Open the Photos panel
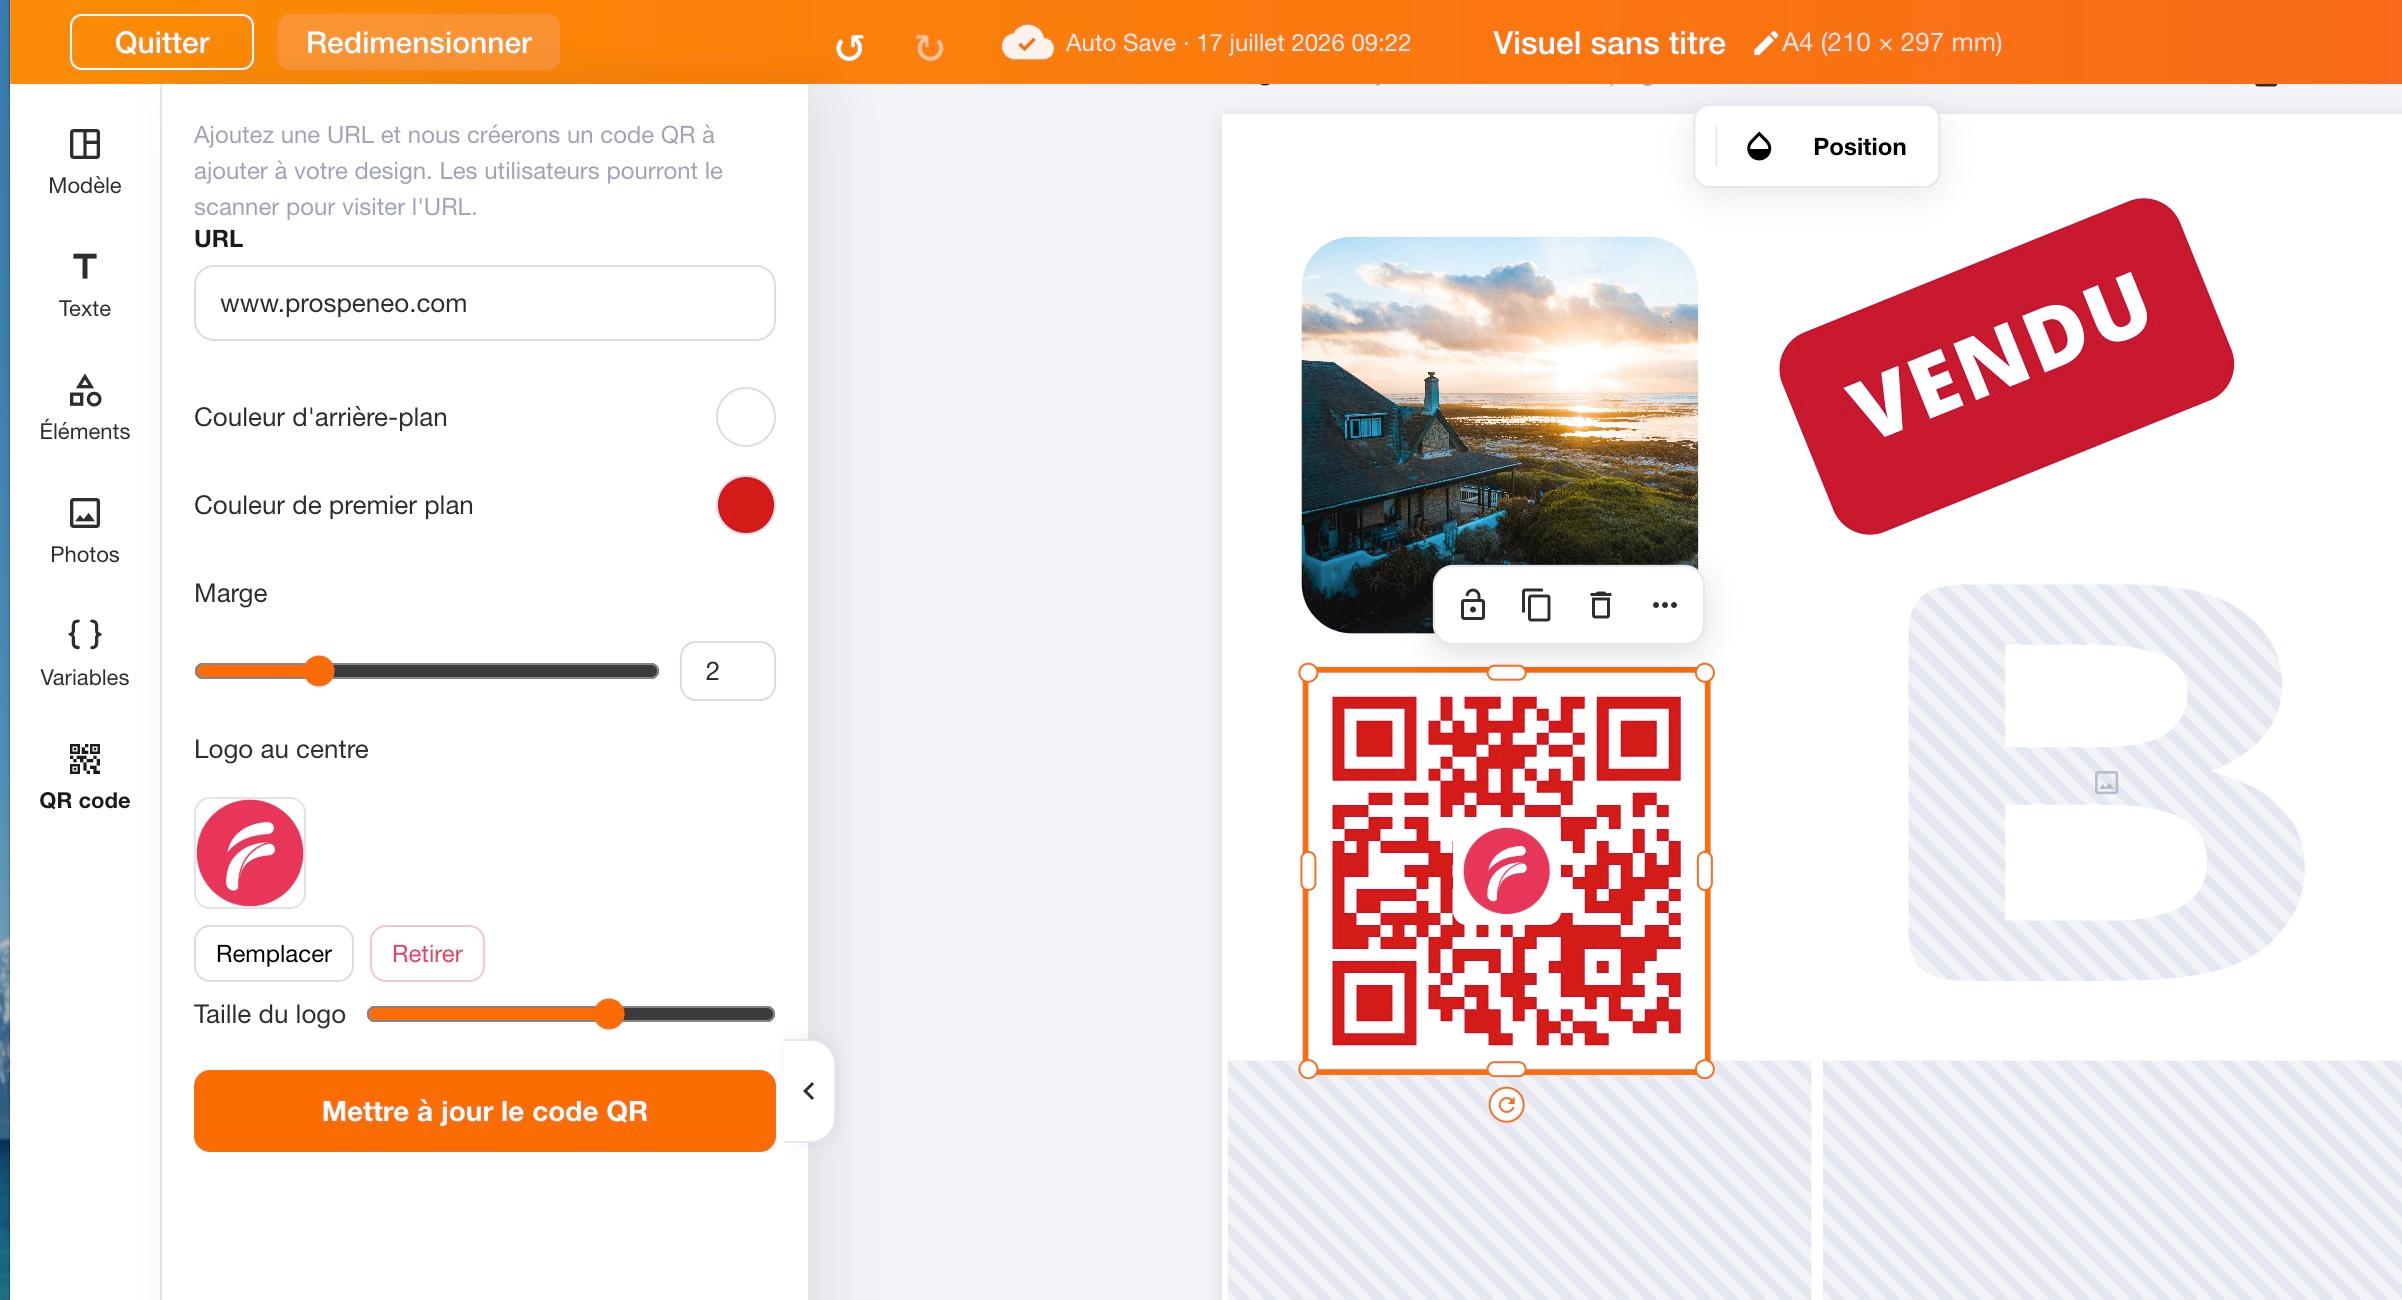Viewport: 2402px width, 1300px height. [x=85, y=531]
